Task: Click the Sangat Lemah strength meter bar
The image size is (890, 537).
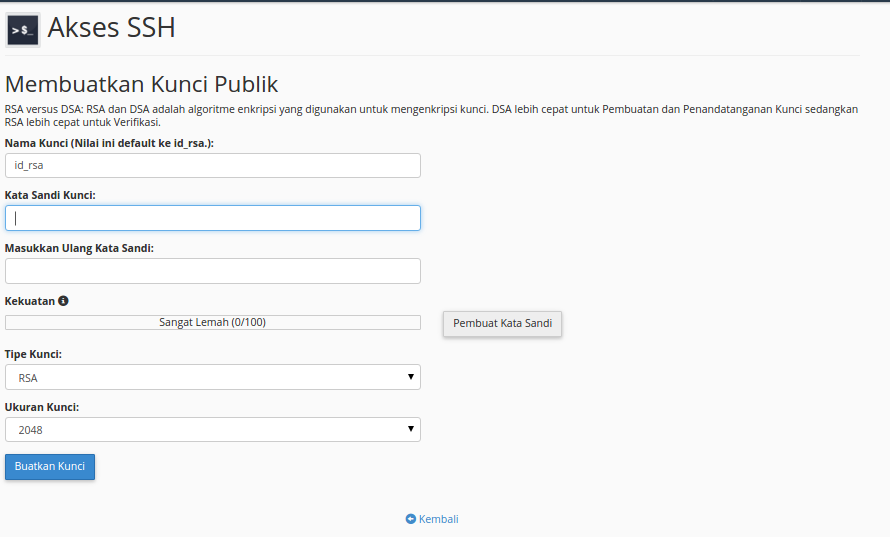Action: pyautogui.click(x=212, y=323)
